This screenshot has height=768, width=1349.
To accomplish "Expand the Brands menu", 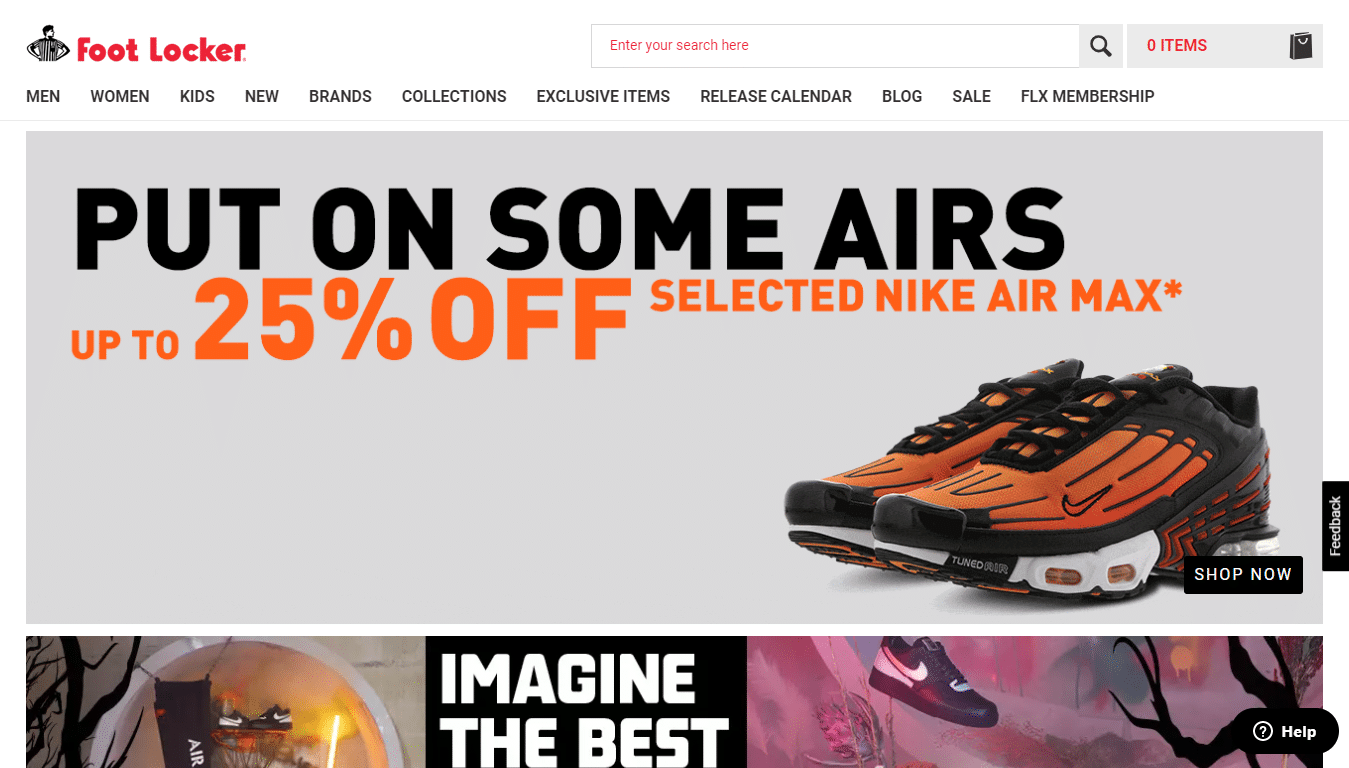I will 340,96.
